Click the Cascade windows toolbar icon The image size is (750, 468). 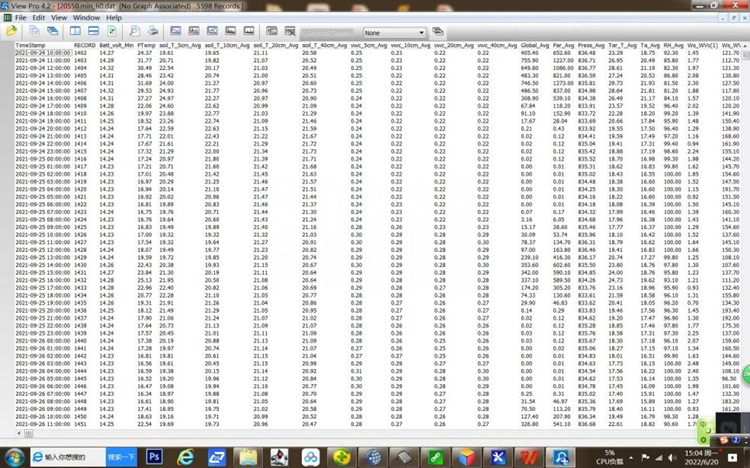tap(51, 31)
